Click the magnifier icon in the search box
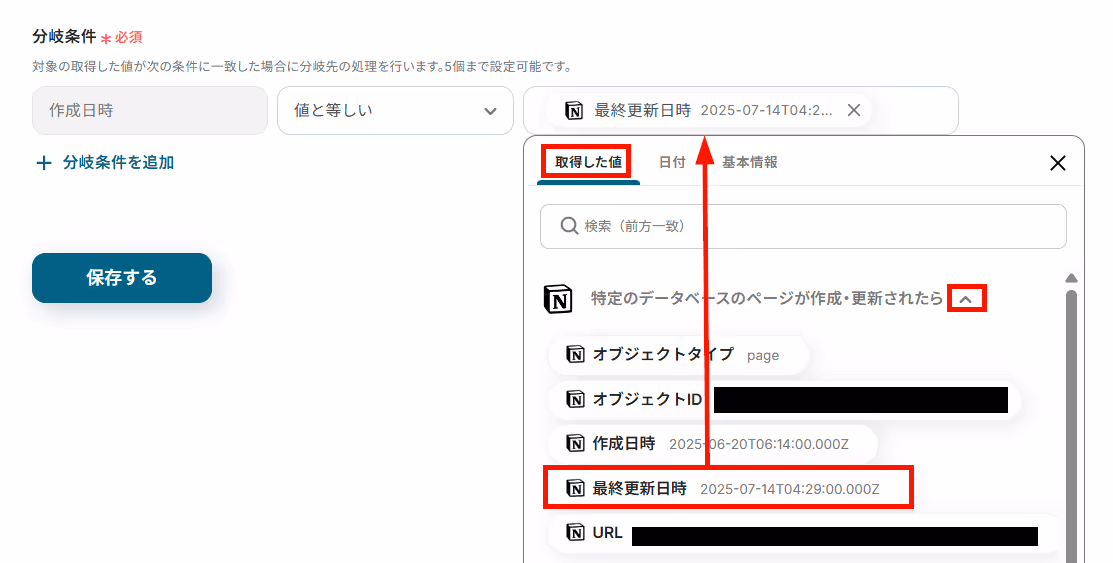1113x563 pixels. pyautogui.click(x=569, y=226)
